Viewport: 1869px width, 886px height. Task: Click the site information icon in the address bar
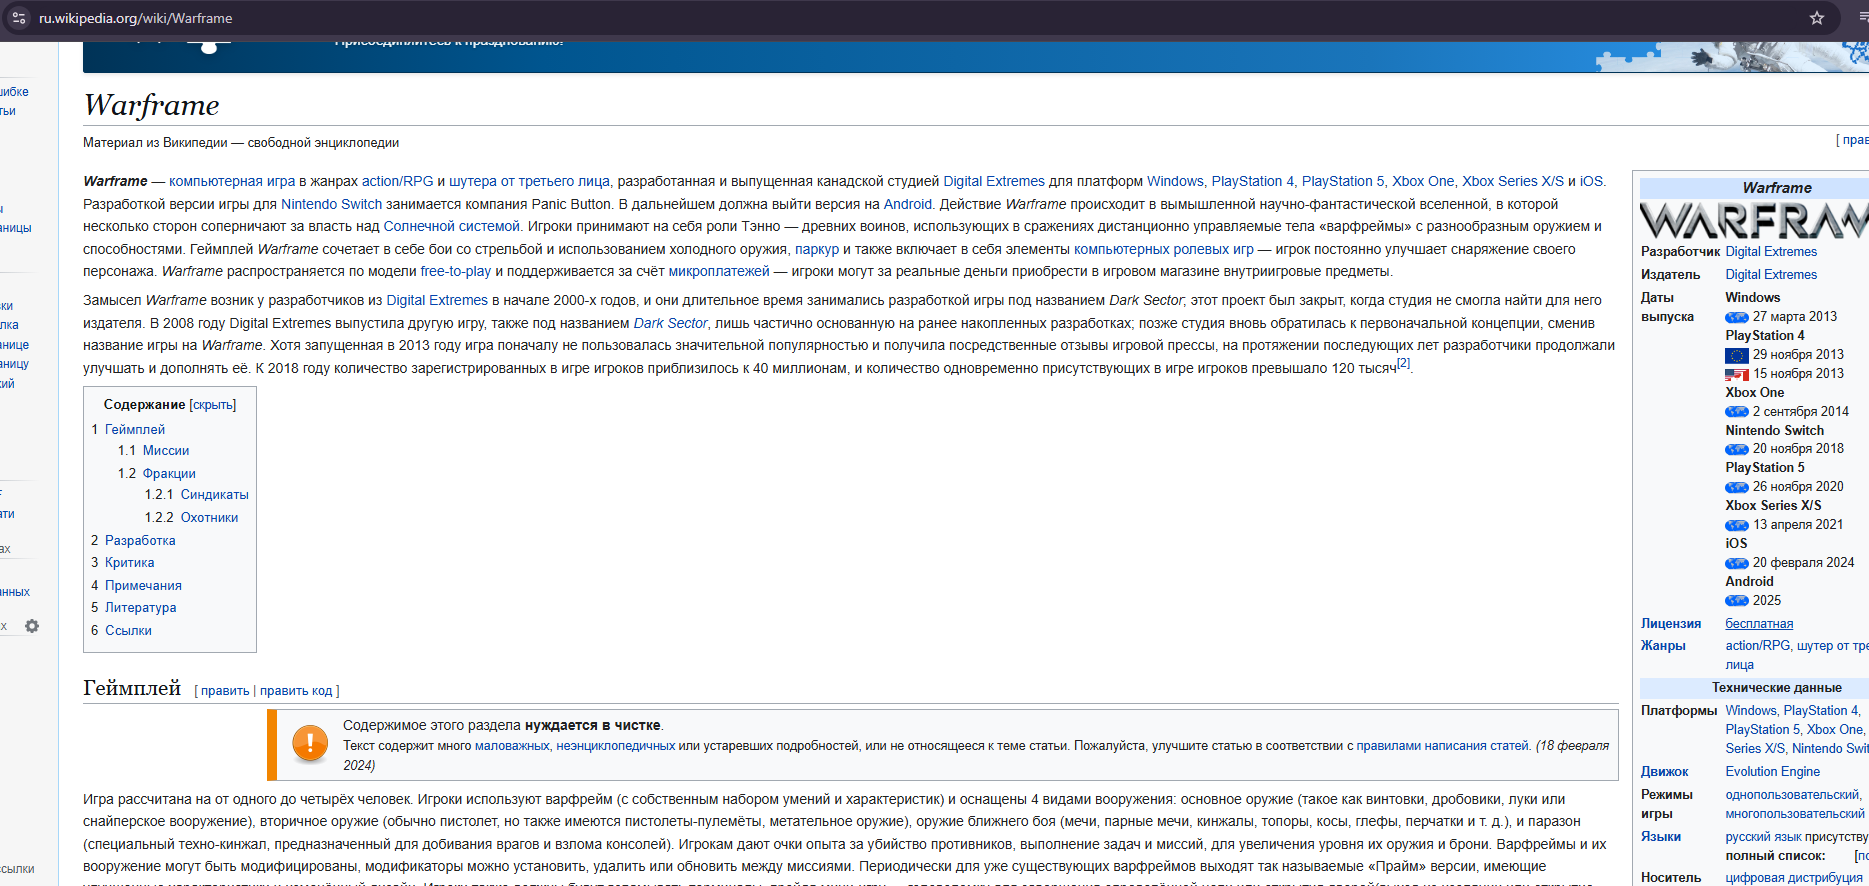click(18, 18)
